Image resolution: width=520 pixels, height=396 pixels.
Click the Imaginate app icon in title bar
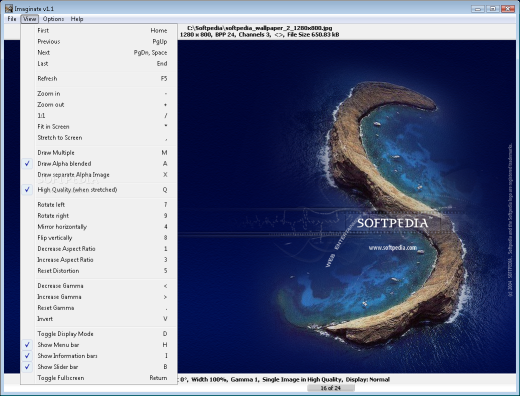tap(9, 8)
